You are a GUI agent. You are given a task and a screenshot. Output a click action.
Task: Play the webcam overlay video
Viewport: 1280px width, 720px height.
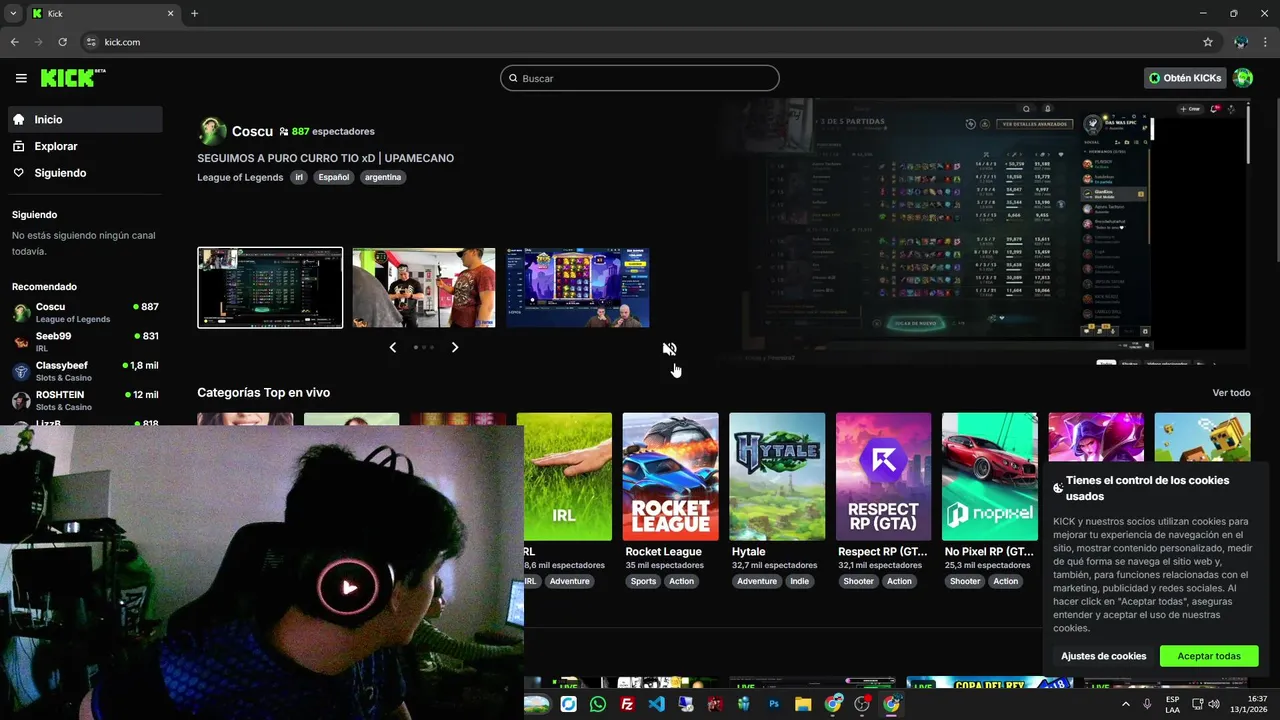[348, 587]
